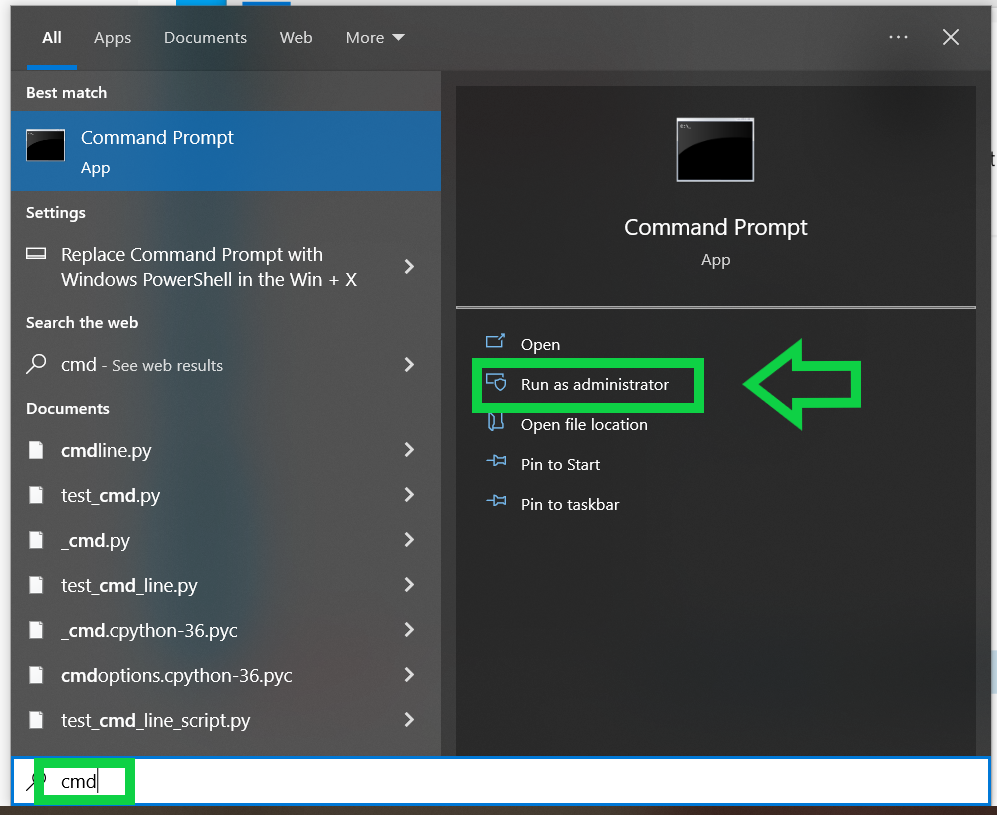997x815 pixels.
Task: Click the Open file location folder icon
Action: [x=496, y=424]
